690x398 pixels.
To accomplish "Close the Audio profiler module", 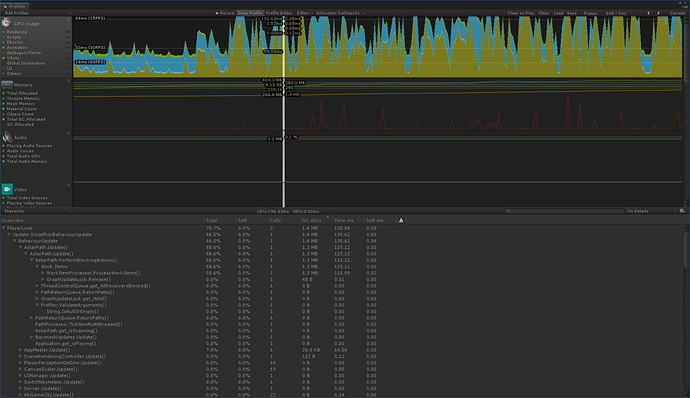I will point(69,133).
